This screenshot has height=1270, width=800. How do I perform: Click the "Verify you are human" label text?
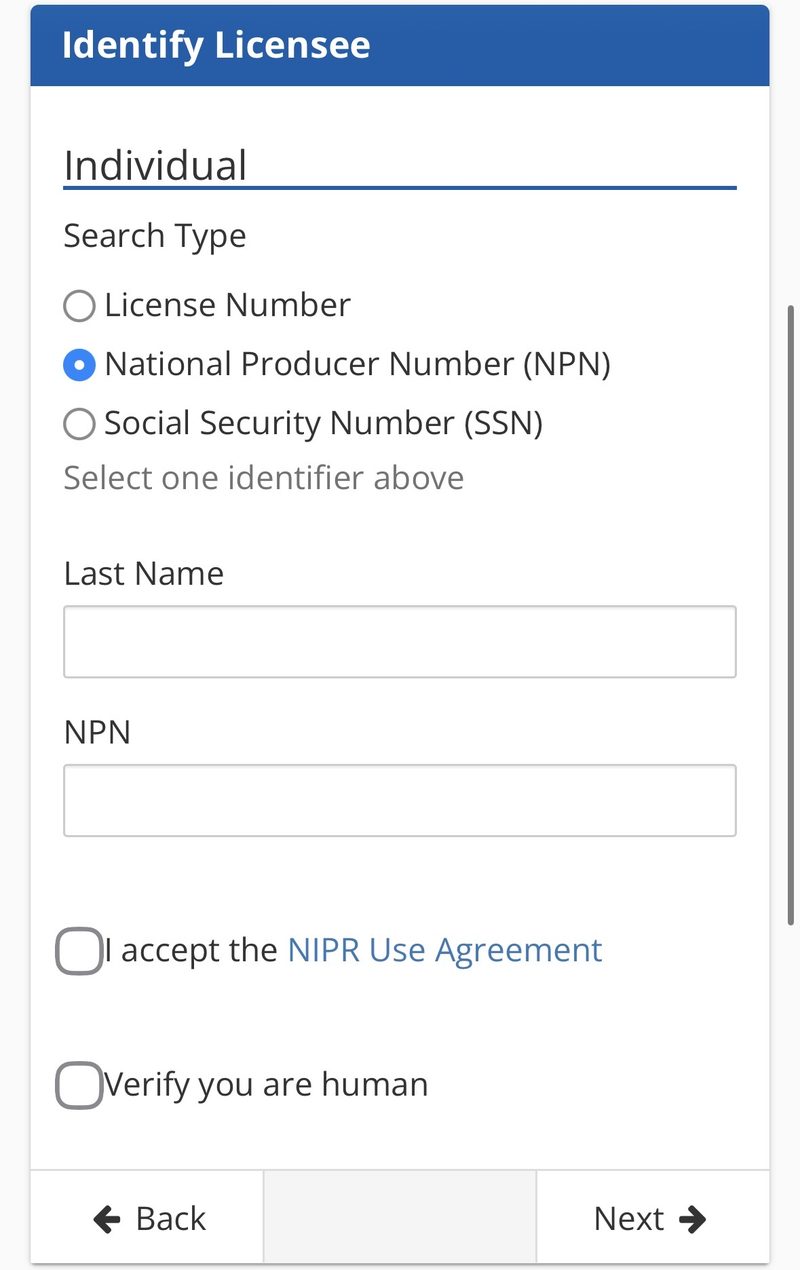tap(265, 1085)
